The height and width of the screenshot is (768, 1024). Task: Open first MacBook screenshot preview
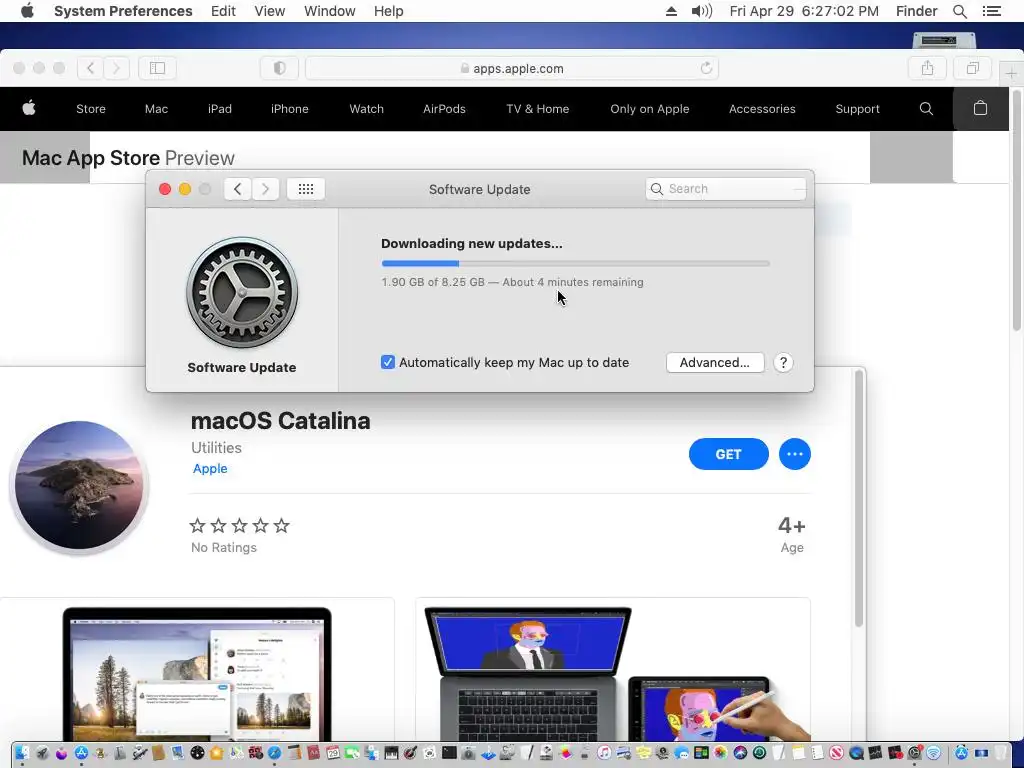click(197, 670)
